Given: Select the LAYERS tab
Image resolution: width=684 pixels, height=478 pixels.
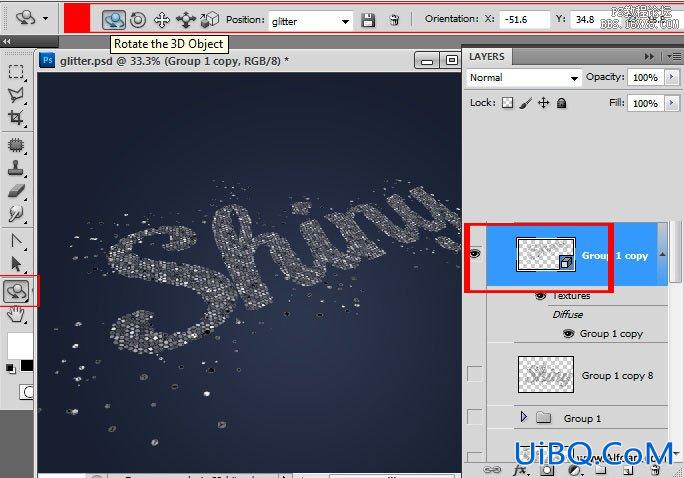Looking at the screenshot, I should point(487,57).
